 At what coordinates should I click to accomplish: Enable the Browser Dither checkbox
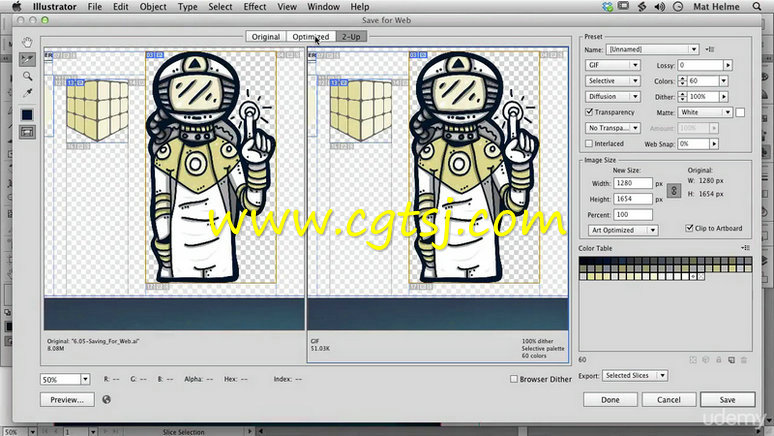point(514,379)
